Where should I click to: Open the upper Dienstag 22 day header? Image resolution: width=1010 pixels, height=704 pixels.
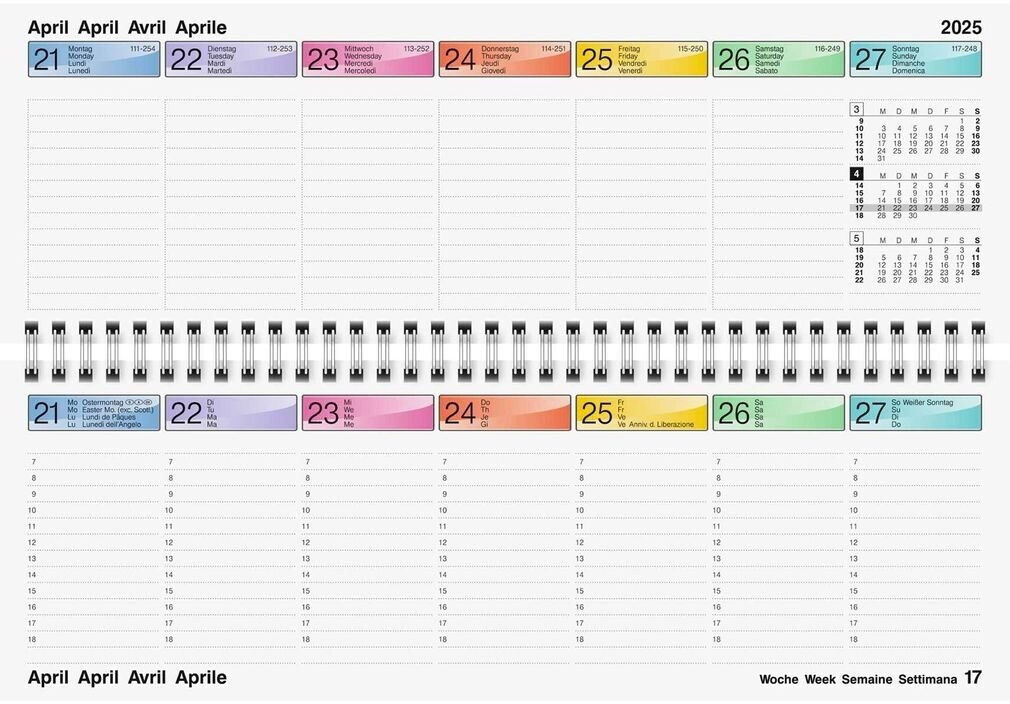pyautogui.click(x=231, y=60)
